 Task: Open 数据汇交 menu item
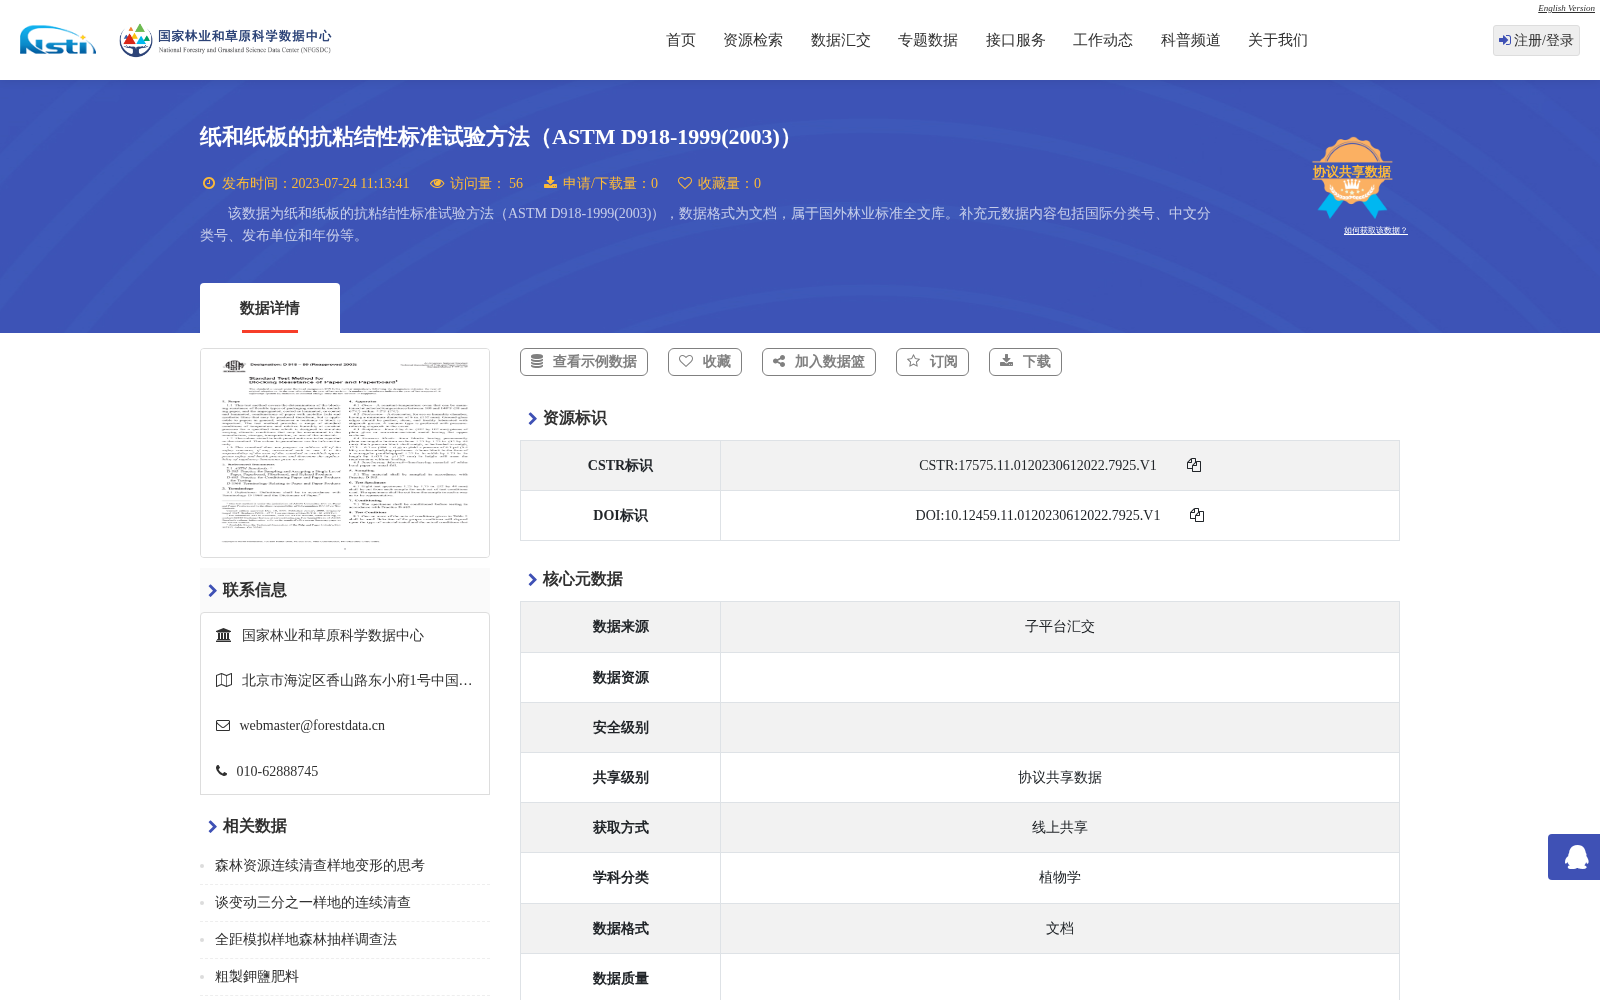click(841, 40)
